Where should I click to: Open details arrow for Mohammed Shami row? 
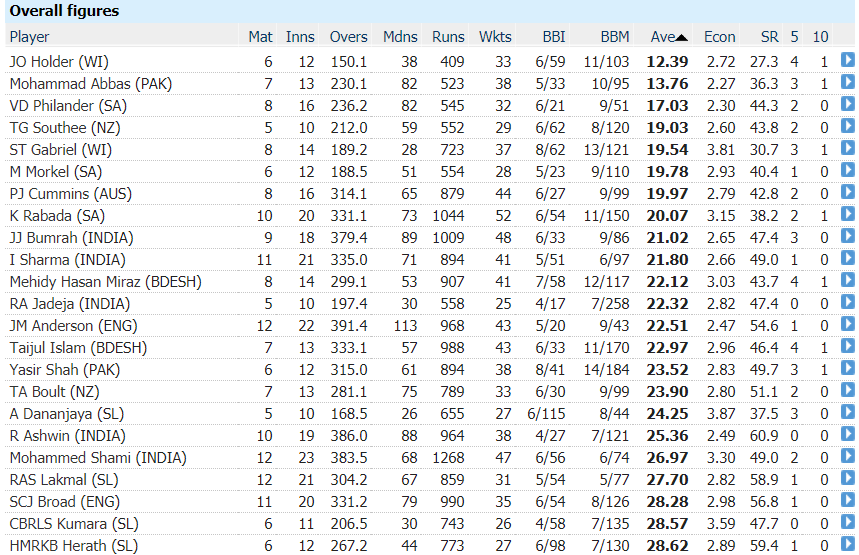click(x=847, y=456)
